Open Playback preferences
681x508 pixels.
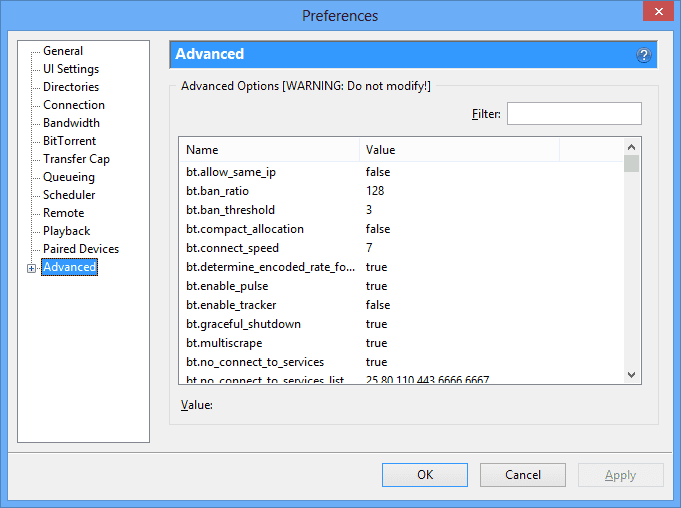click(x=66, y=231)
